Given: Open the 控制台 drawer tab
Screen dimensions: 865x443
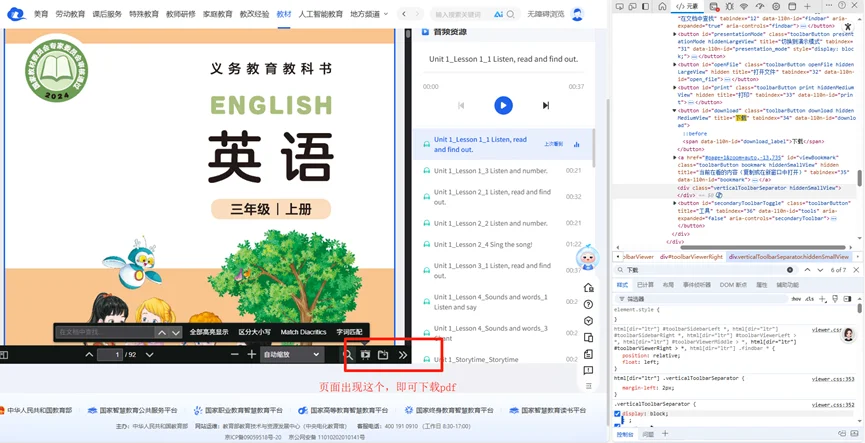Looking at the screenshot, I should (x=624, y=435).
